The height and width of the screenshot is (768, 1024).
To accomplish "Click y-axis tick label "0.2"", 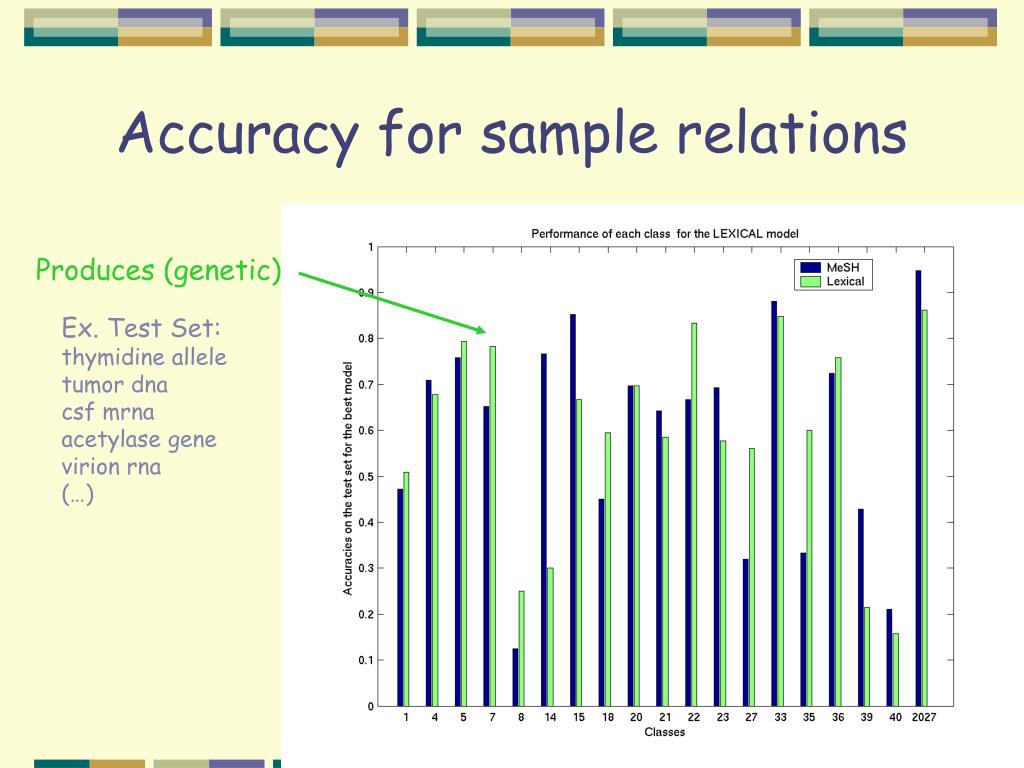I will point(366,615).
